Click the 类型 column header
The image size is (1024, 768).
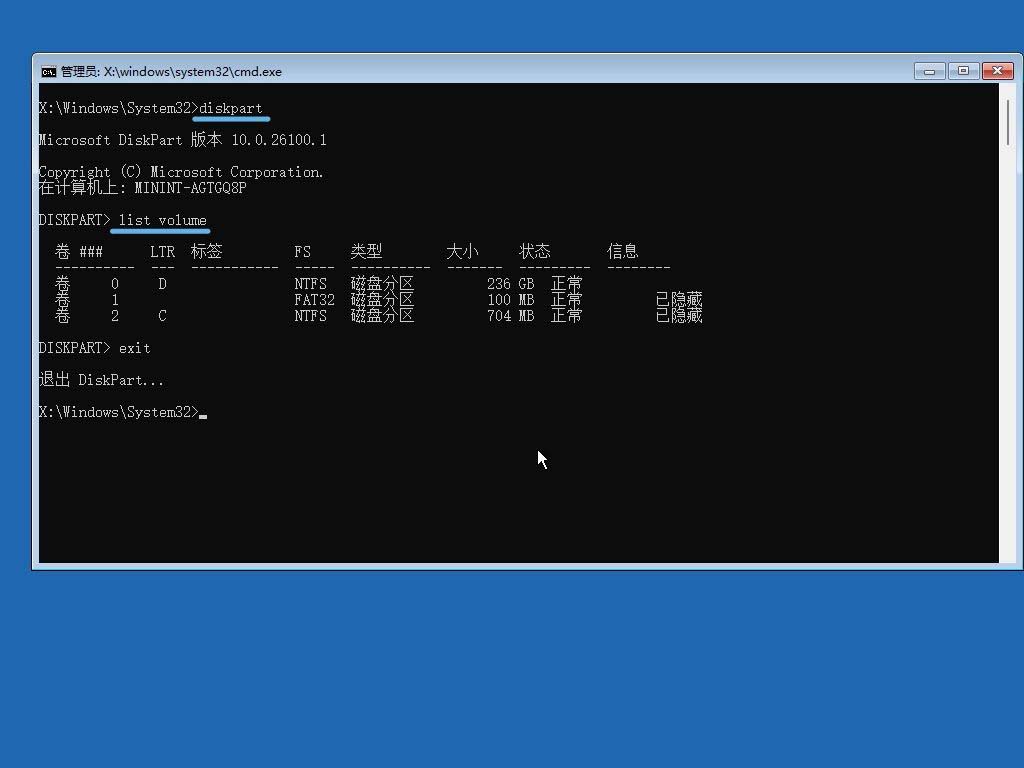366,251
